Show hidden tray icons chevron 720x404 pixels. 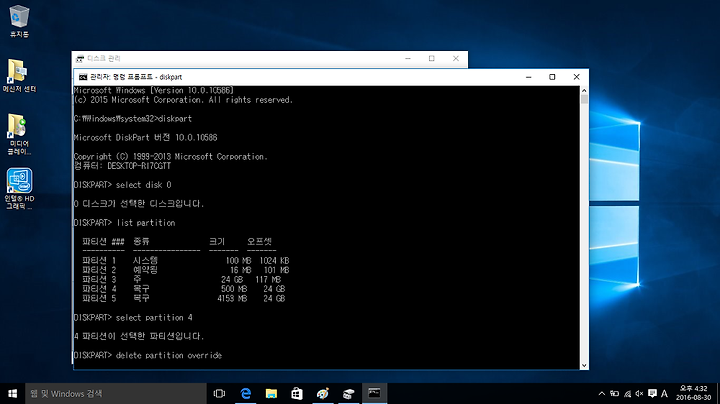click(602, 393)
